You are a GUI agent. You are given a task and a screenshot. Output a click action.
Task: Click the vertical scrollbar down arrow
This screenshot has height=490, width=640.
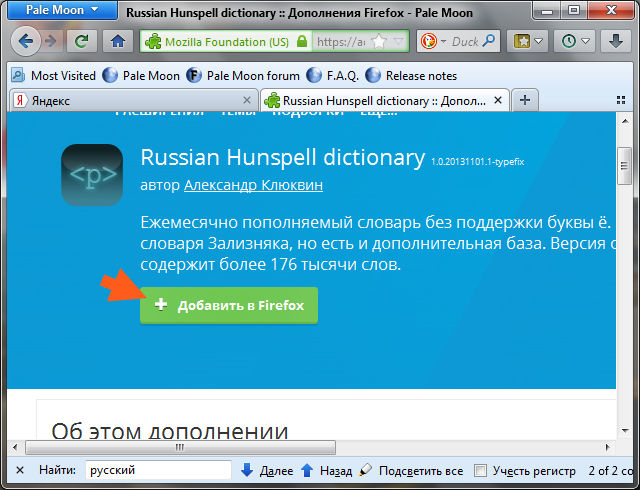pos(625,431)
